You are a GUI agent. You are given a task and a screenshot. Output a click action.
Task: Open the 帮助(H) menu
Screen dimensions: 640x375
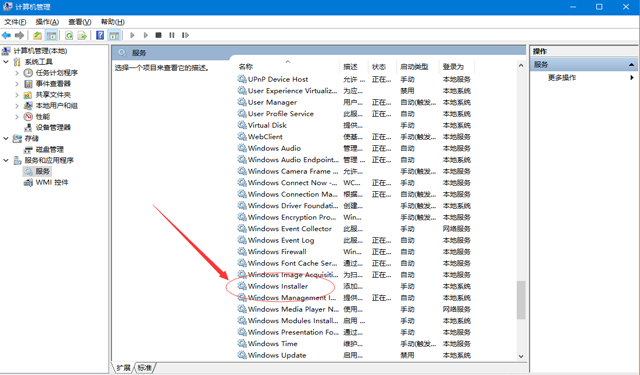pos(113,22)
